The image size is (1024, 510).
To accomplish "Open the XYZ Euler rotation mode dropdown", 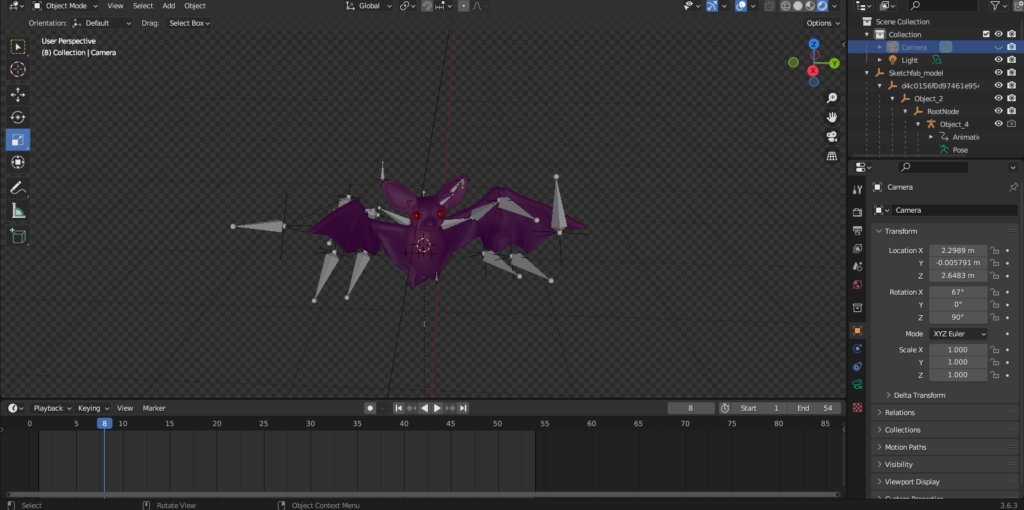I will tap(958, 333).
